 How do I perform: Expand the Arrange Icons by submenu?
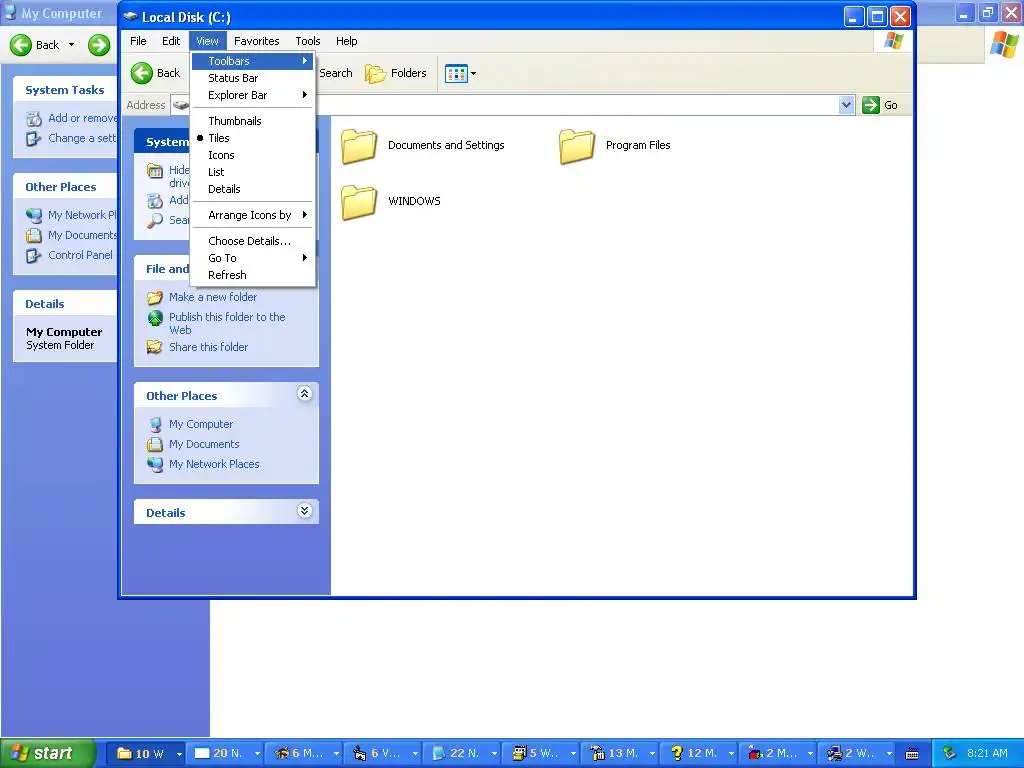[x=253, y=215]
